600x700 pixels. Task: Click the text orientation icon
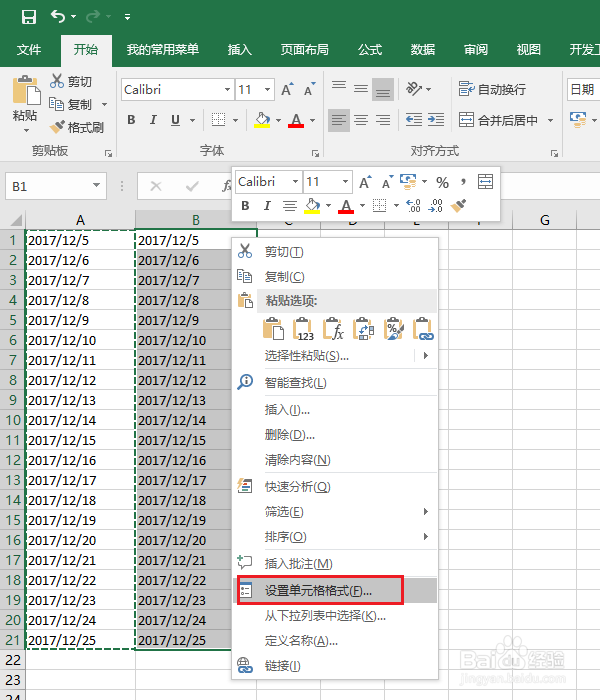pyautogui.click(x=414, y=89)
